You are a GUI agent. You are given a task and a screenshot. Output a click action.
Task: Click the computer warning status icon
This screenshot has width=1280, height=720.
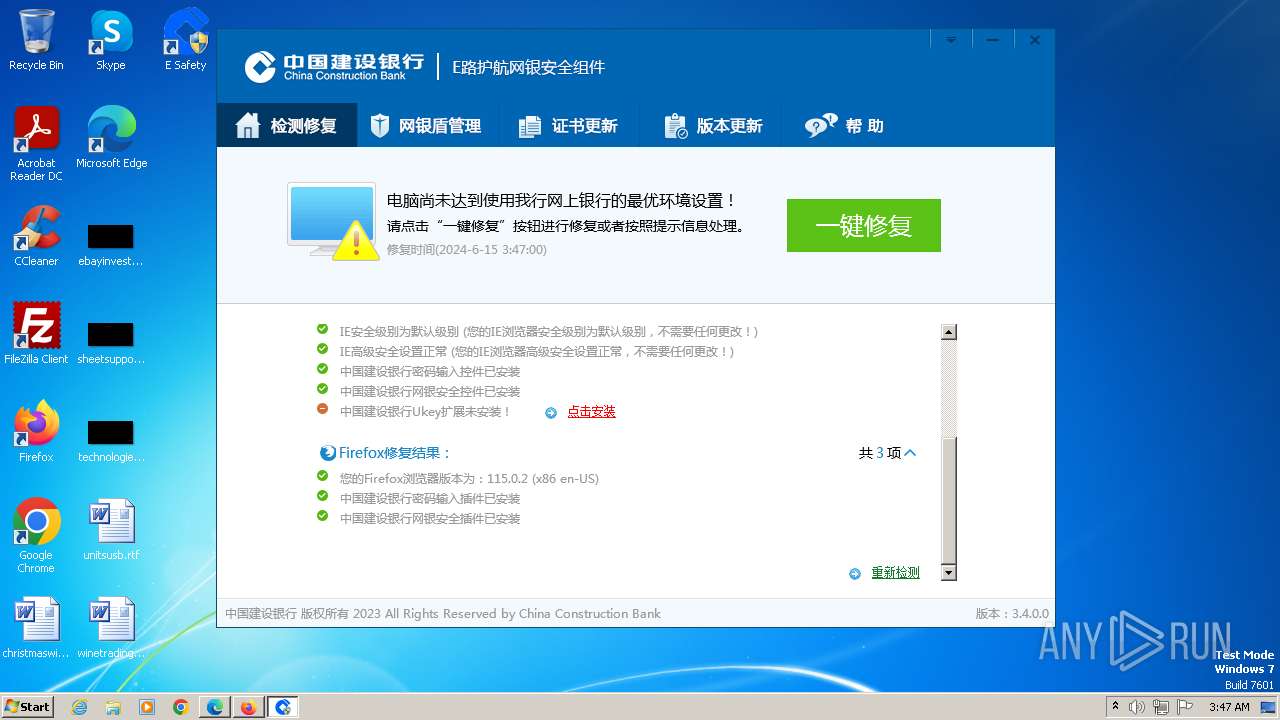(333, 221)
